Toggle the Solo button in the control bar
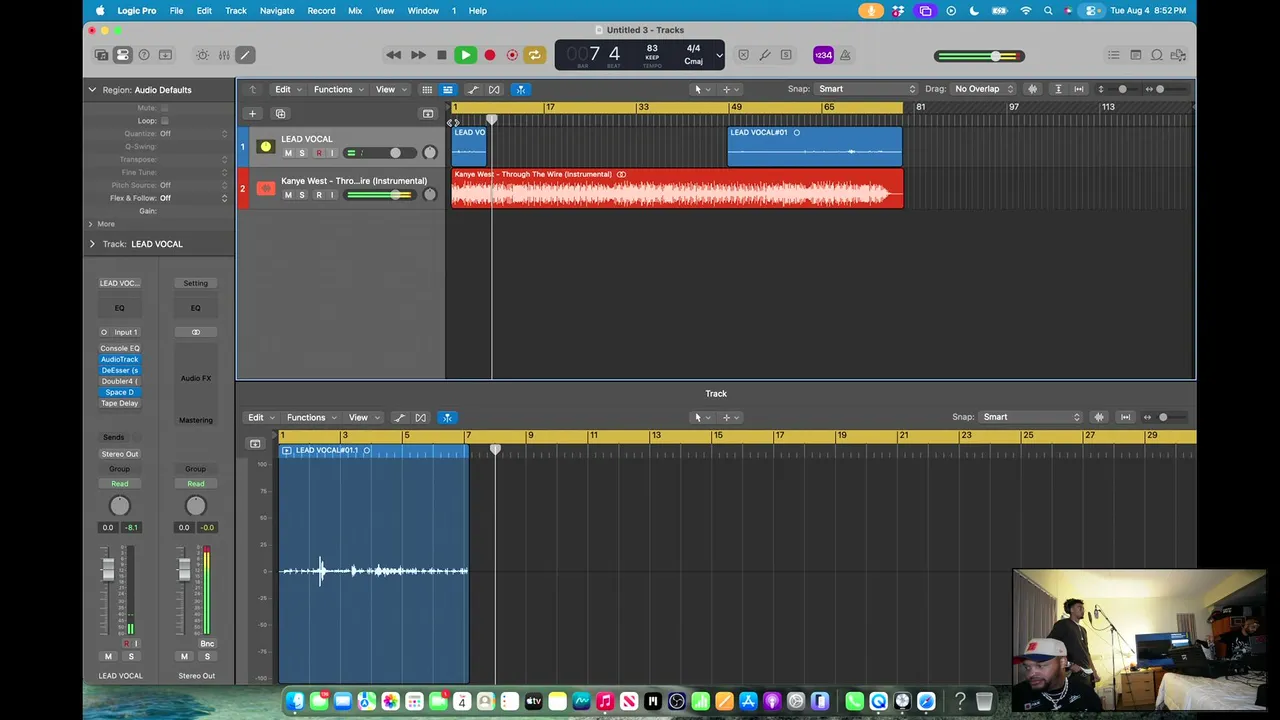The width and height of the screenshot is (1280, 720). tap(786, 55)
